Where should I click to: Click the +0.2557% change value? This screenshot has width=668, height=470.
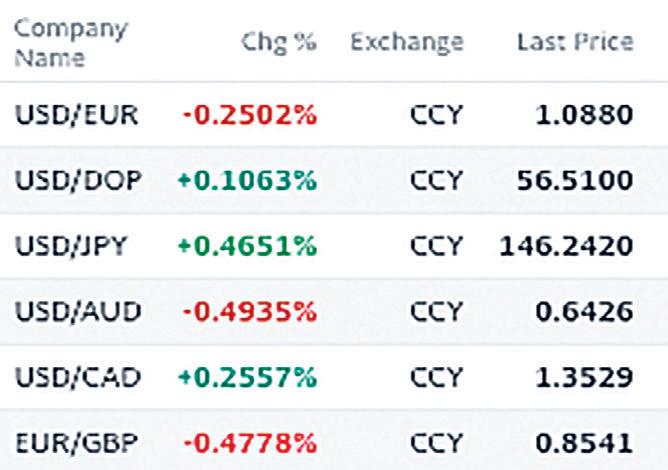coord(246,377)
